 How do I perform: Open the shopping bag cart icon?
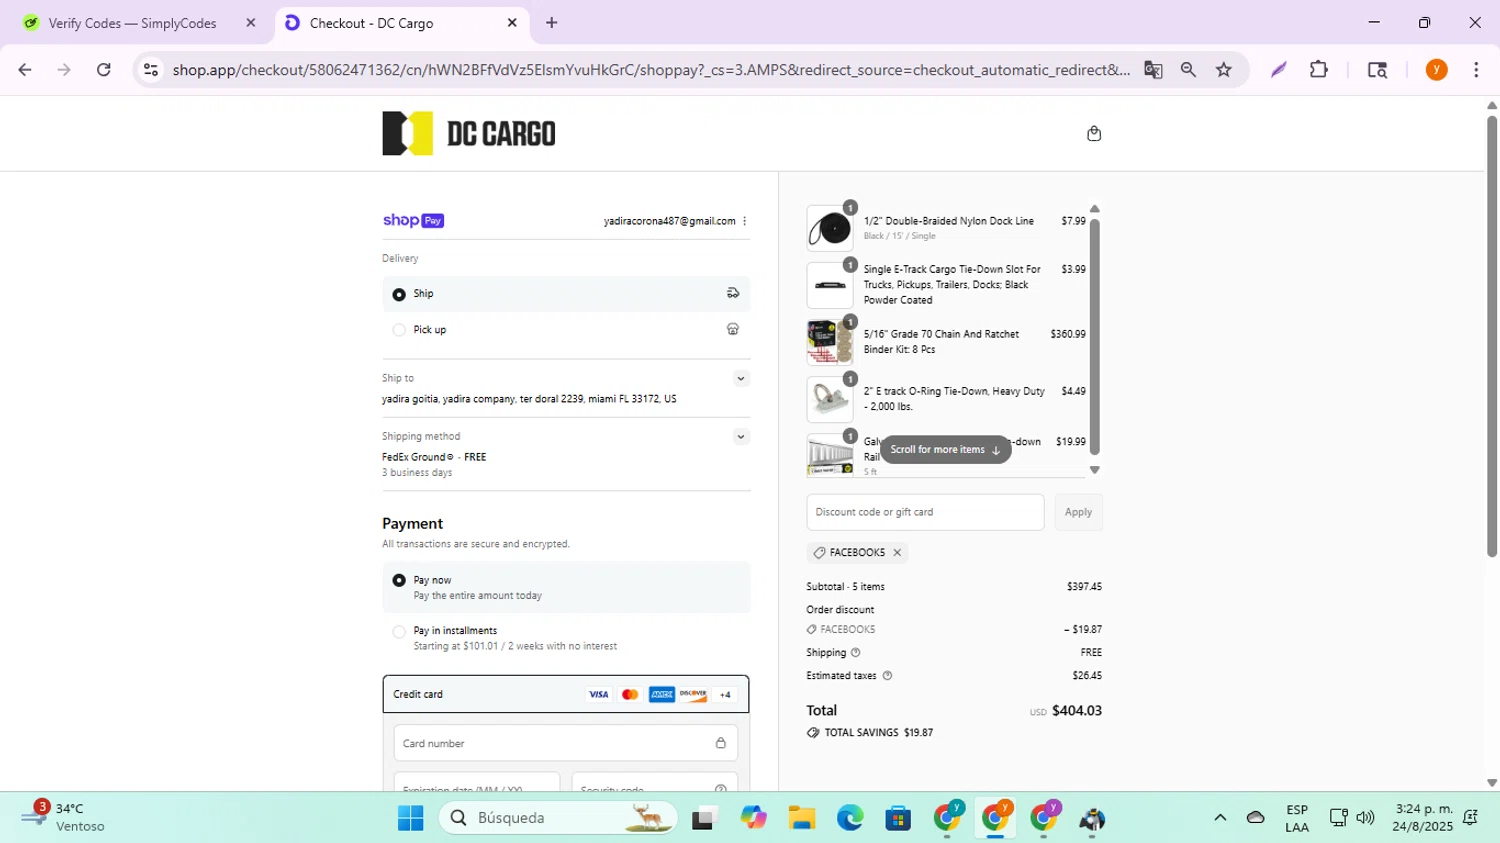[1094, 133]
